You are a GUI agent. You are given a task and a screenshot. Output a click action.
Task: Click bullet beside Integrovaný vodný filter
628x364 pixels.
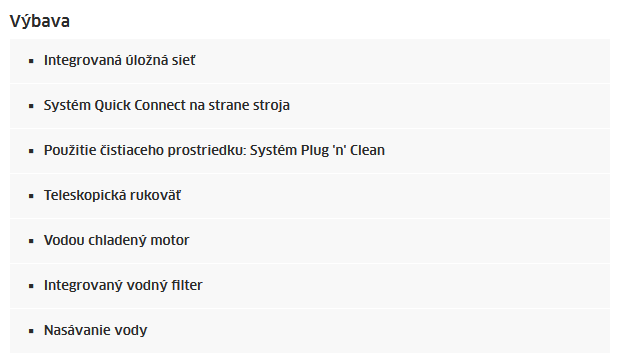[31, 286]
